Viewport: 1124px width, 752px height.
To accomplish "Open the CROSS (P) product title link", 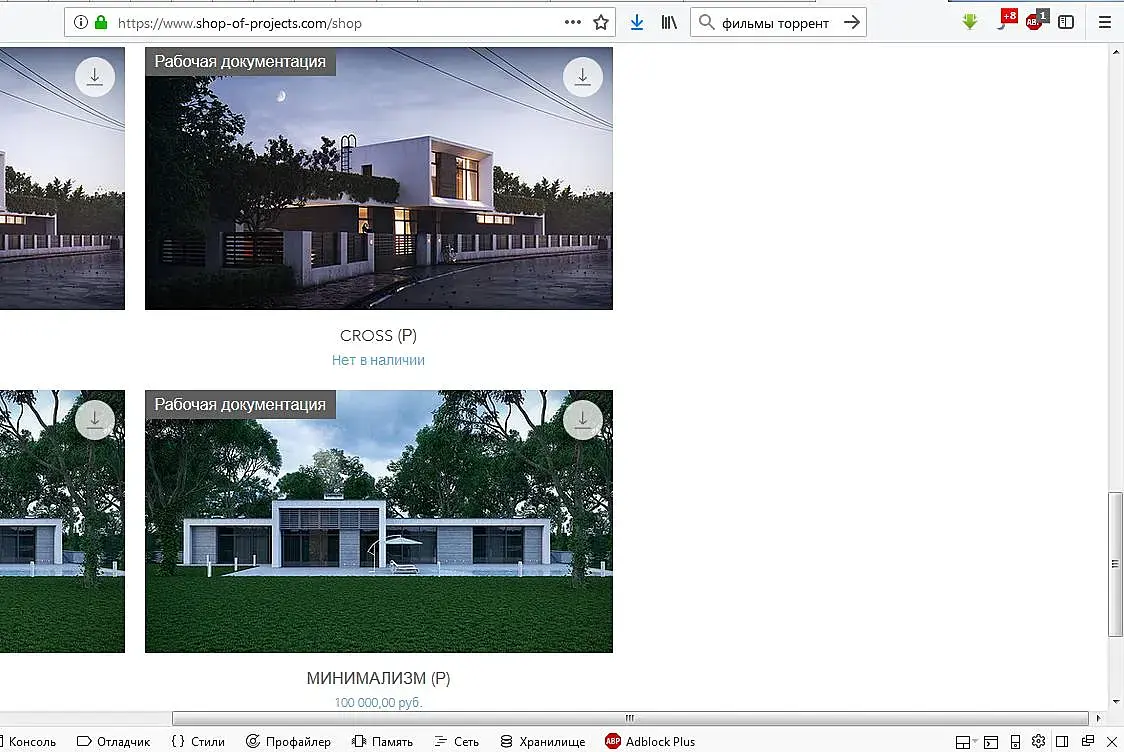I will coord(378,335).
